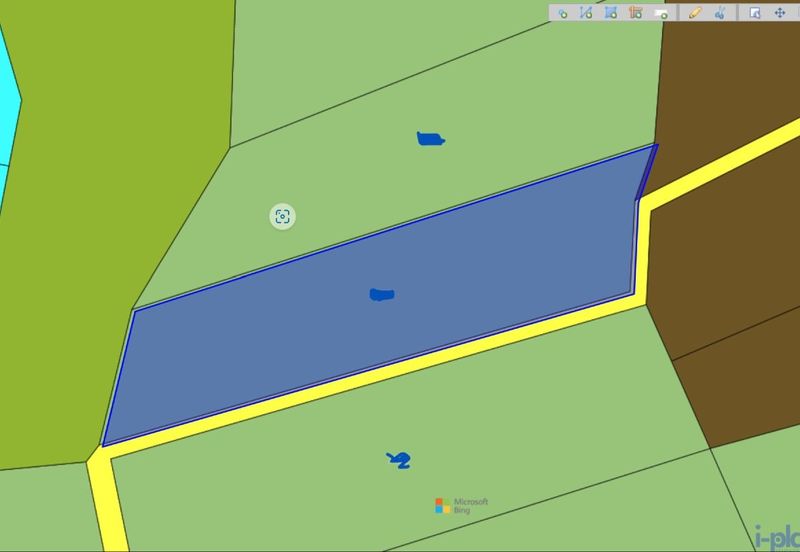Choose the select-feature arrow tool
The image size is (800, 552).
pos(755,13)
